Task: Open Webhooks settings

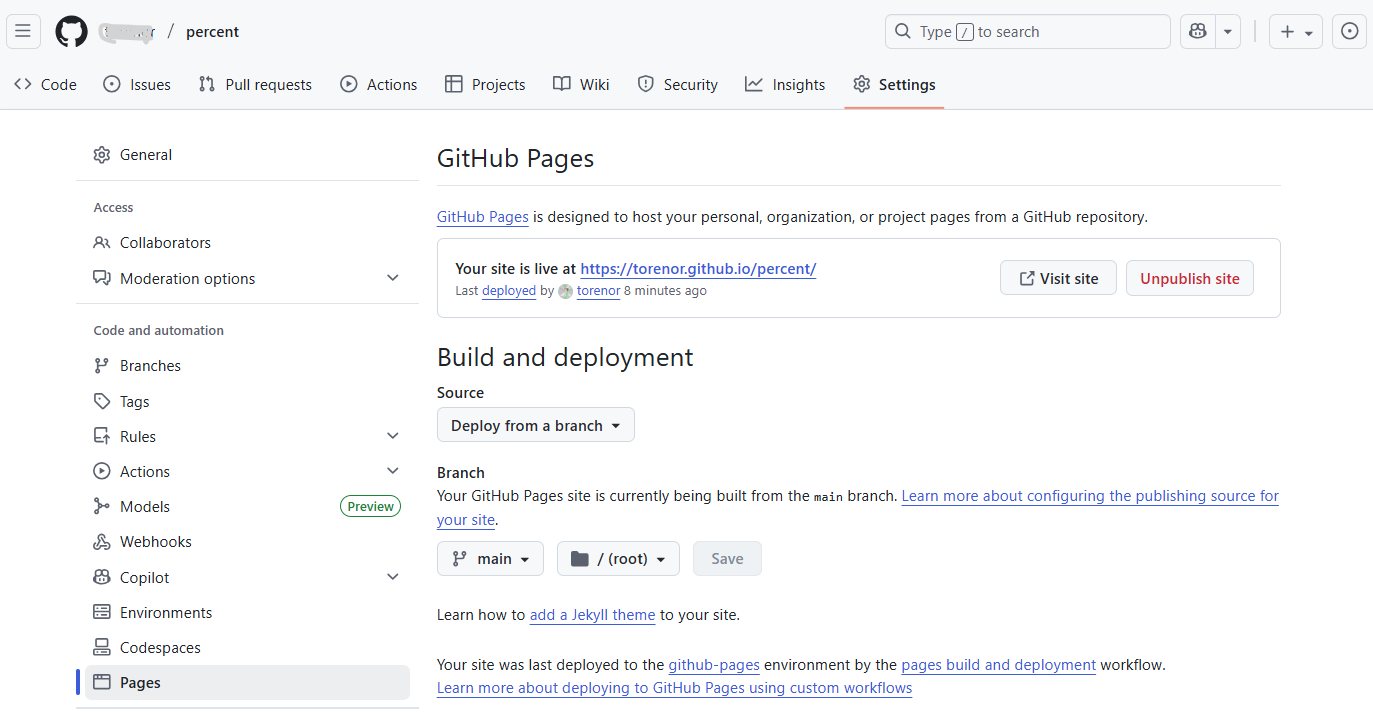Action: pos(247,541)
